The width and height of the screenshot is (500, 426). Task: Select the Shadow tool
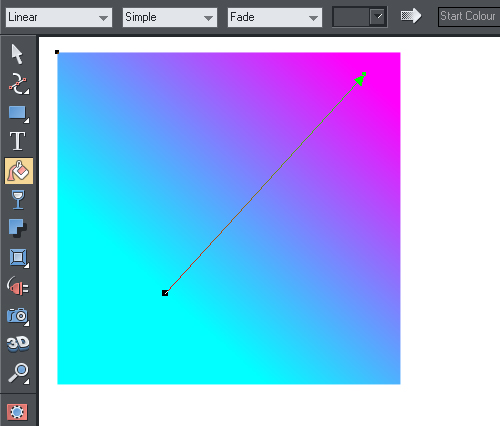(18, 228)
